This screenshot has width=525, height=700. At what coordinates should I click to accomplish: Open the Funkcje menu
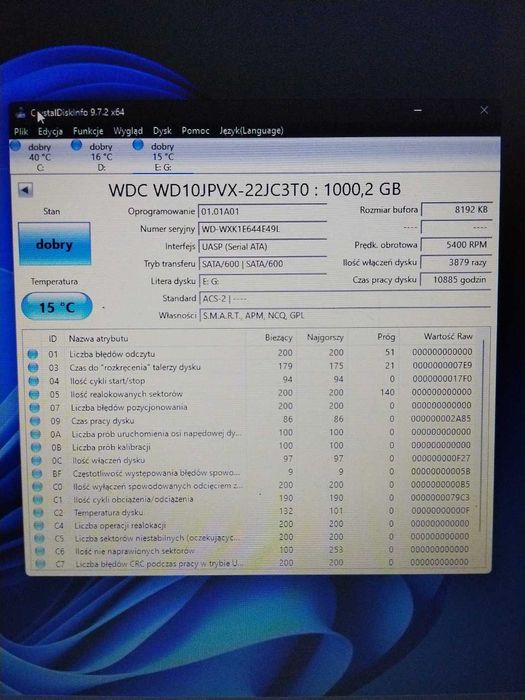click(88, 131)
